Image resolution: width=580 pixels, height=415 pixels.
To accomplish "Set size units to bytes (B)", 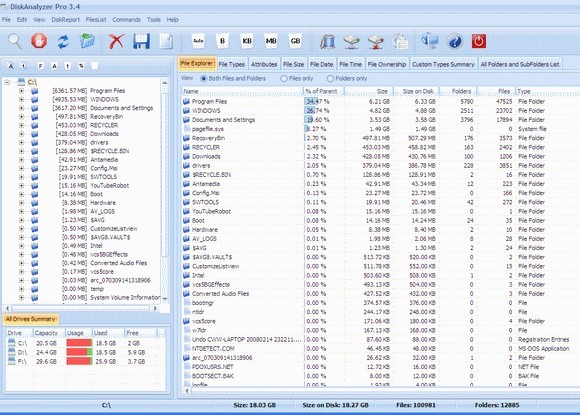I will pyautogui.click(x=222, y=41).
